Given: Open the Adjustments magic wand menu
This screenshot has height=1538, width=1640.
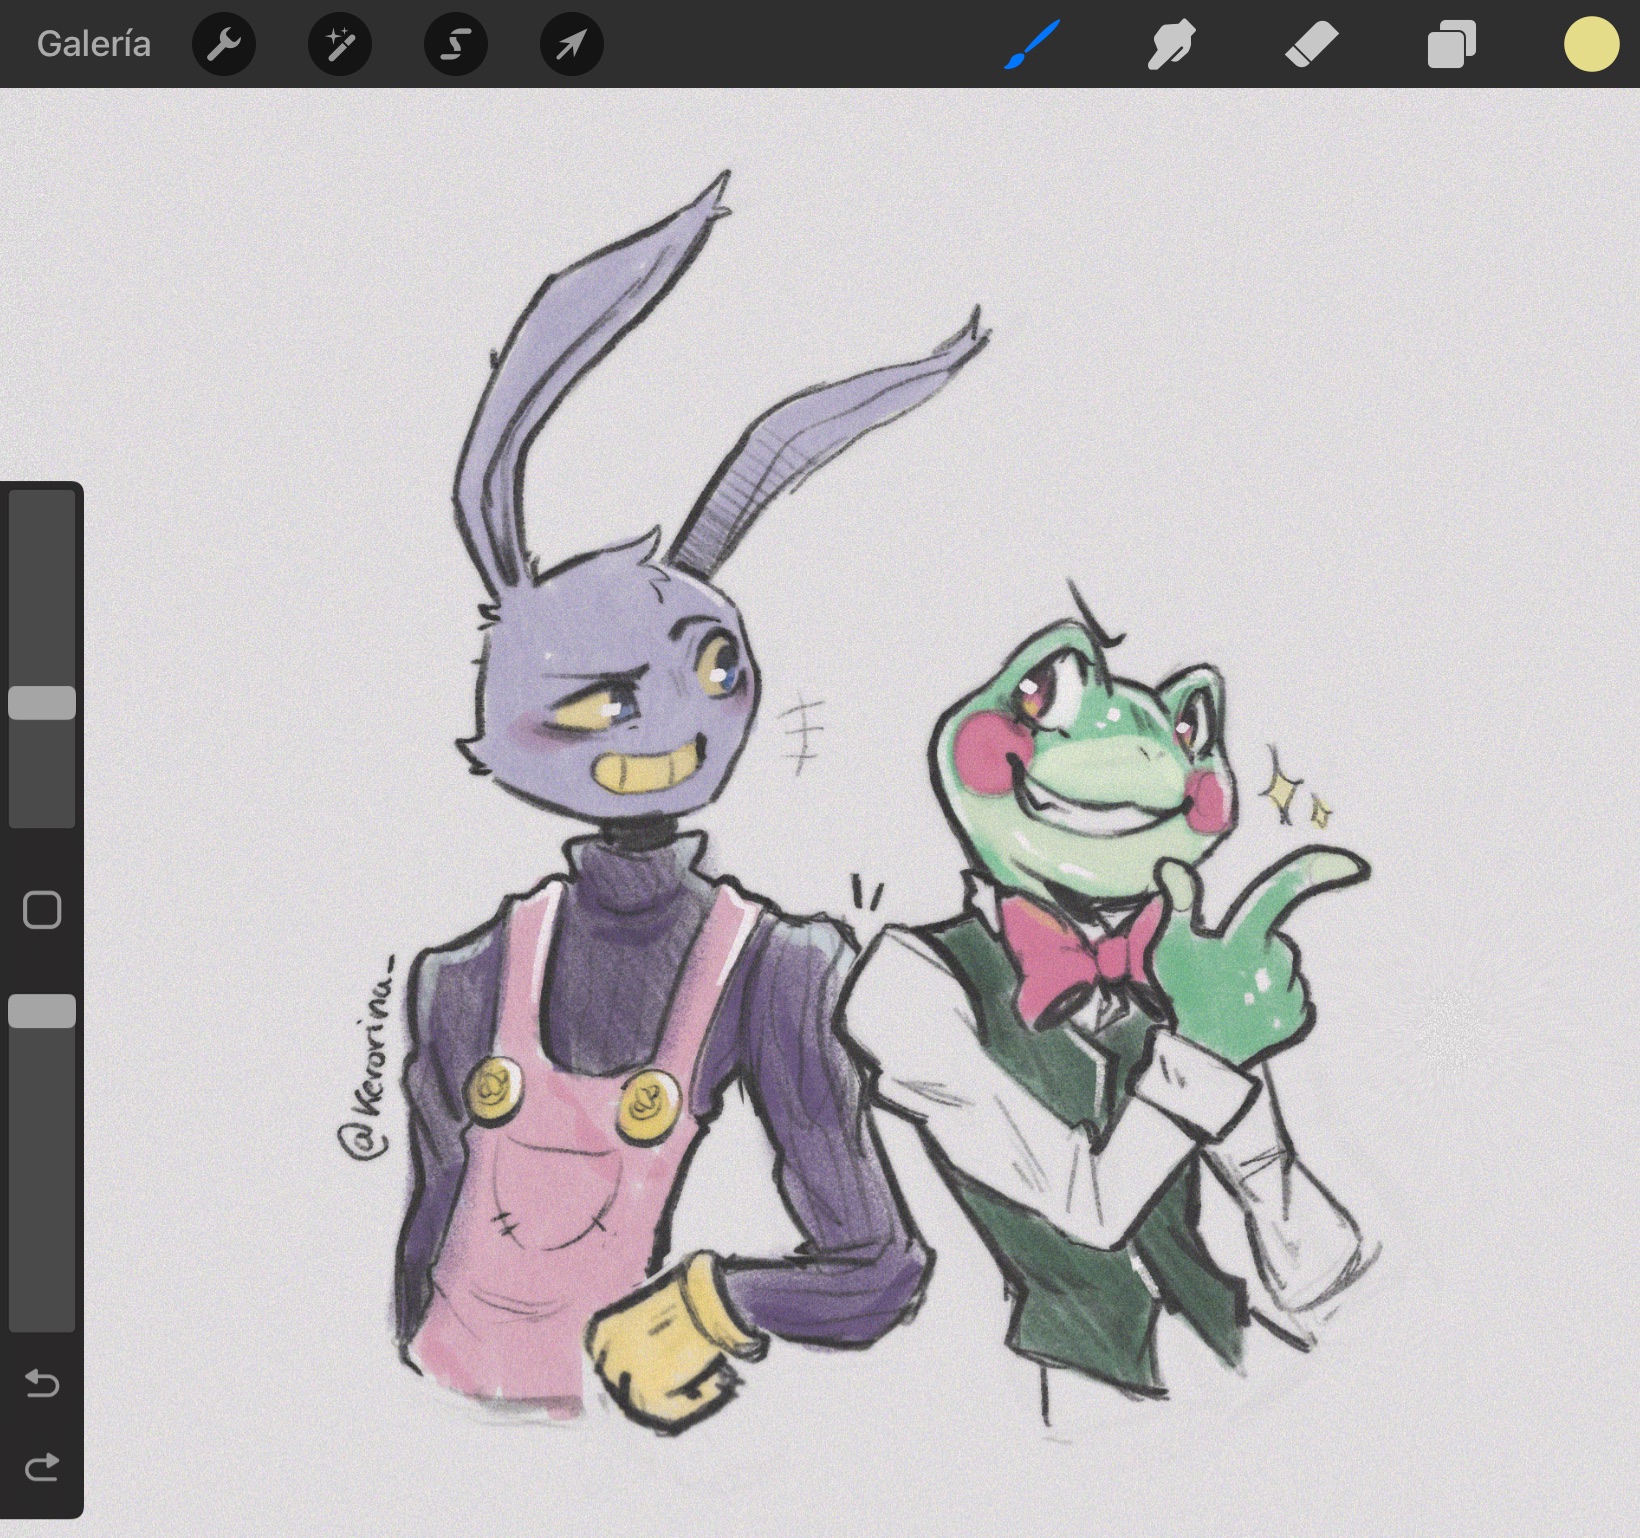Looking at the screenshot, I should (x=340, y=44).
